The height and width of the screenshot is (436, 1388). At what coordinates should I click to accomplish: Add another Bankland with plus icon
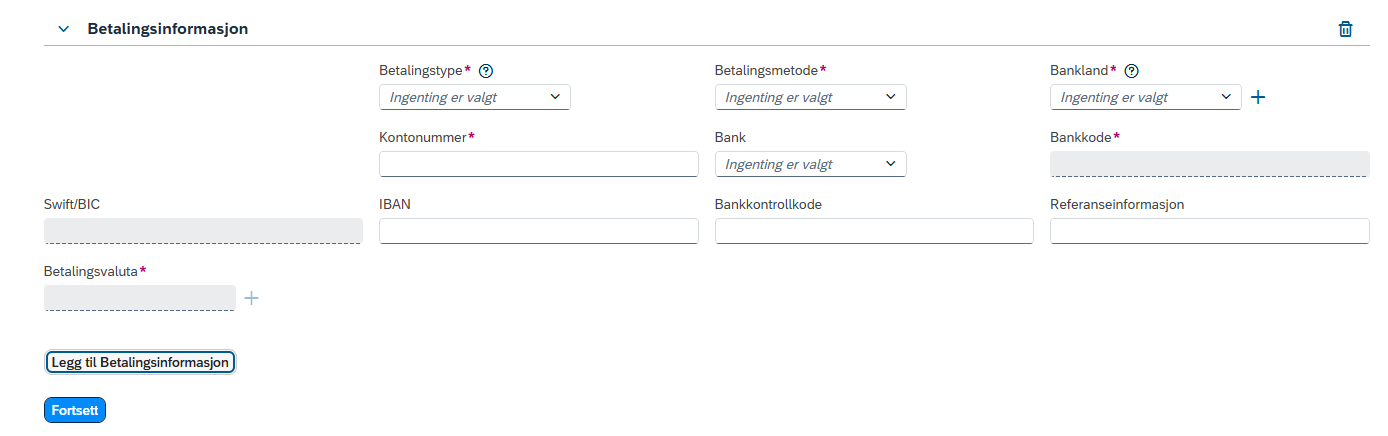[x=1258, y=97]
